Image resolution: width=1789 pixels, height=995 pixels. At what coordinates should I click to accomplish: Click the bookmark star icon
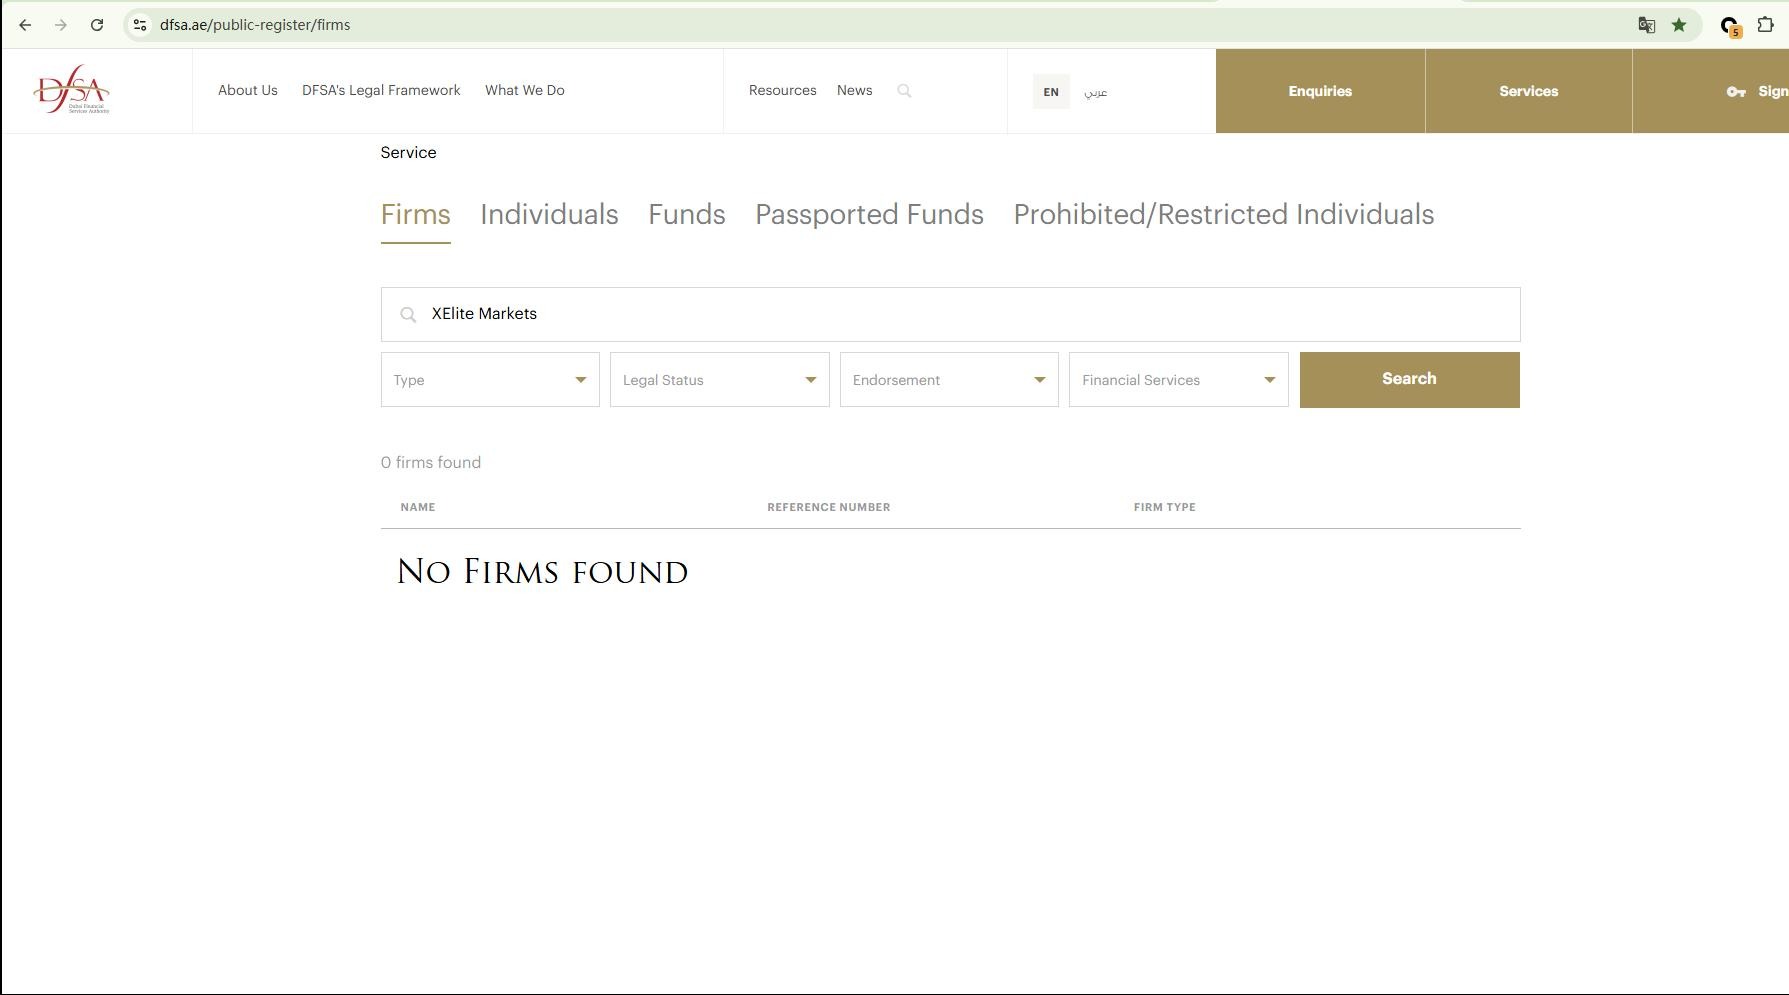pyautogui.click(x=1679, y=25)
